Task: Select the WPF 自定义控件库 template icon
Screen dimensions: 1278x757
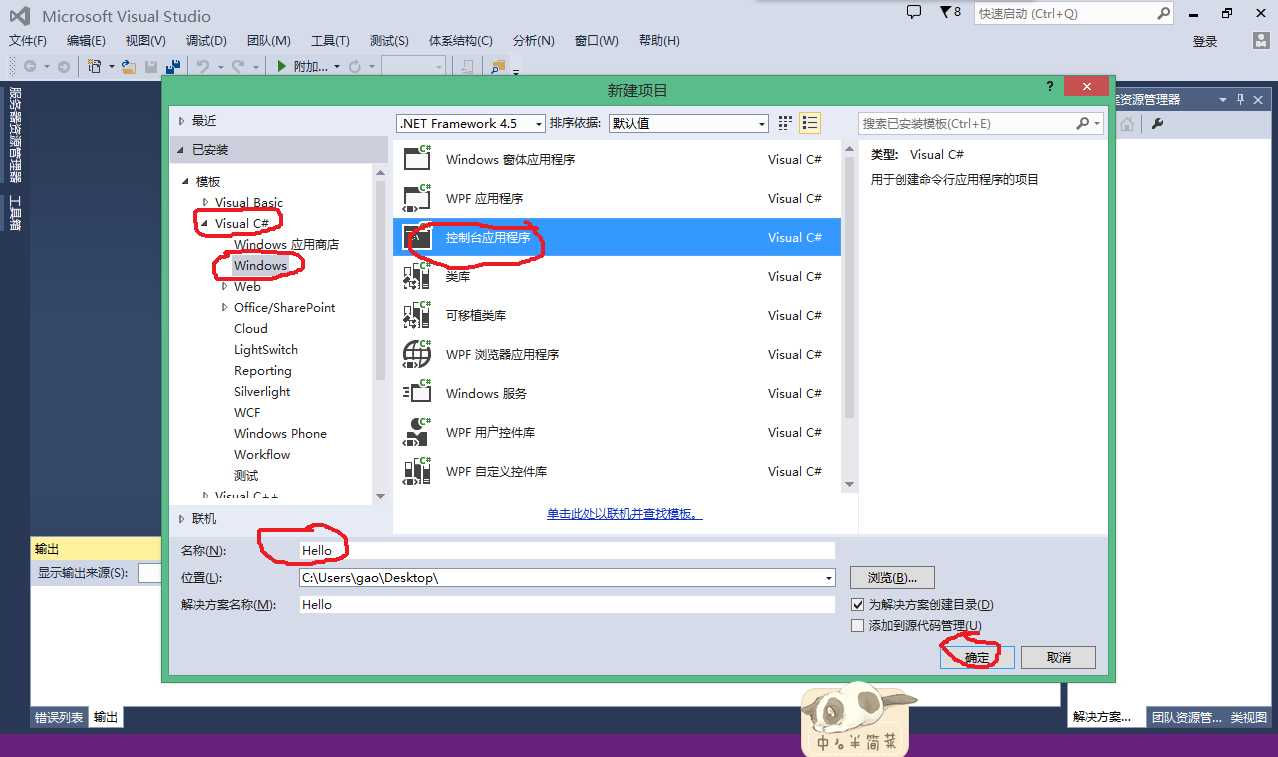Action: point(416,471)
